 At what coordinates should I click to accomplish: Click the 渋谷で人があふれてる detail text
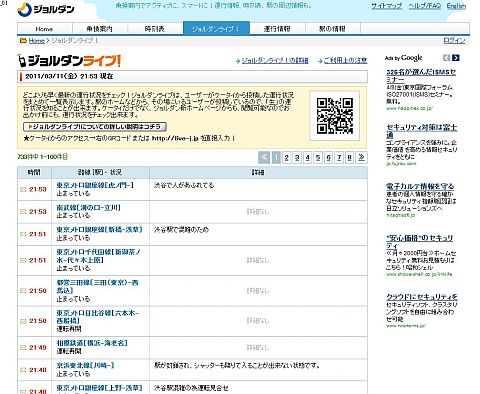click(x=184, y=185)
